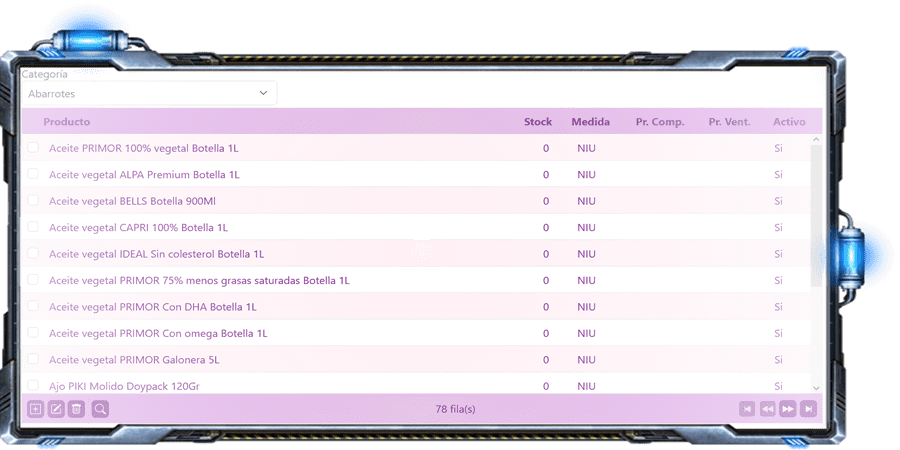Open the search magnifier icon

100,409
